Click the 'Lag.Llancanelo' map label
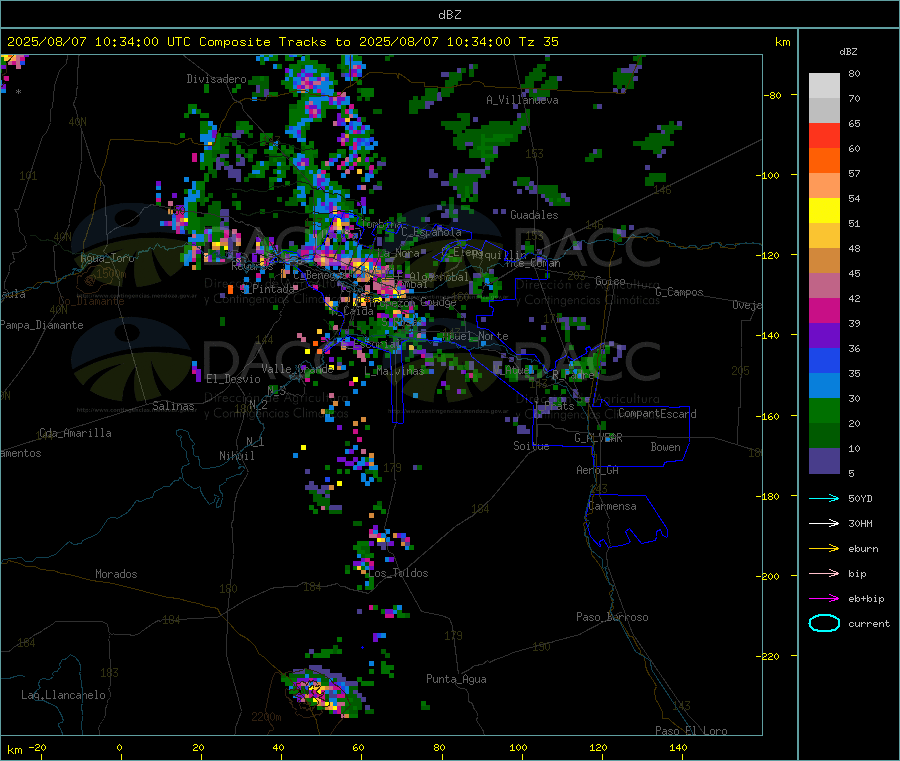The image size is (900, 761). pos(63,695)
